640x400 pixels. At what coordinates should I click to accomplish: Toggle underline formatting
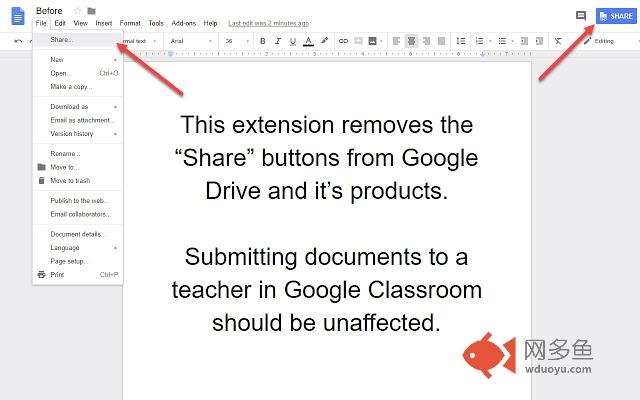[293, 41]
